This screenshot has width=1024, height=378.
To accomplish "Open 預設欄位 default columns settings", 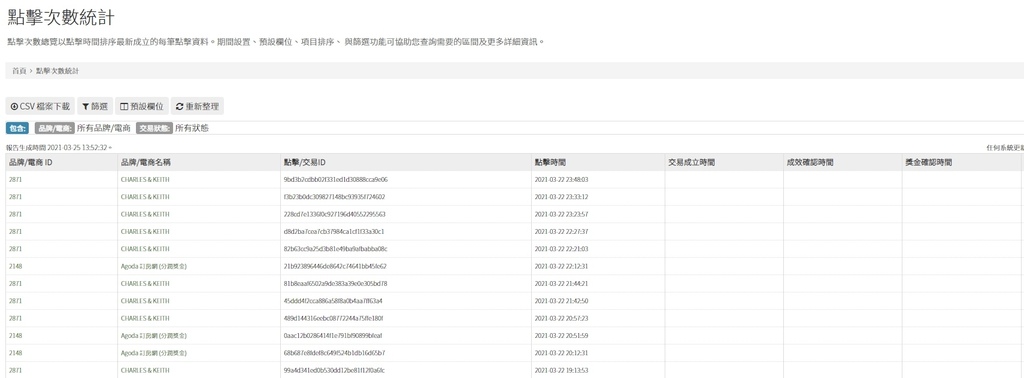I will 142,106.
